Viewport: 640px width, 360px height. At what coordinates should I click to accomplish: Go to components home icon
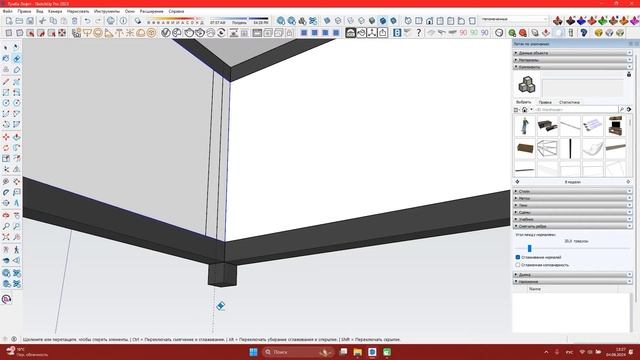(x=524, y=109)
